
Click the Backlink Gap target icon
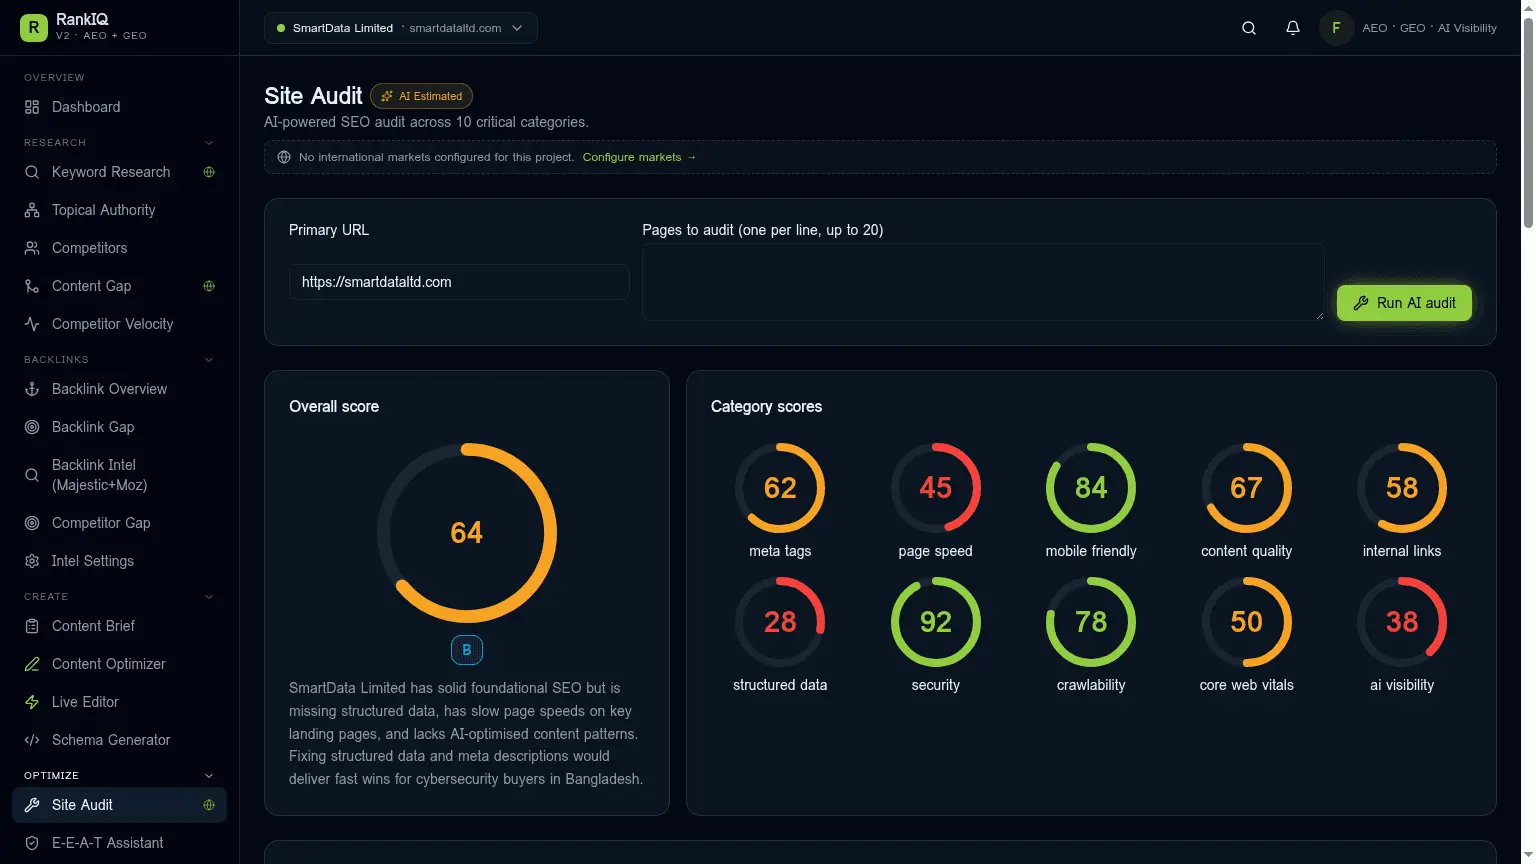(32, 427)
